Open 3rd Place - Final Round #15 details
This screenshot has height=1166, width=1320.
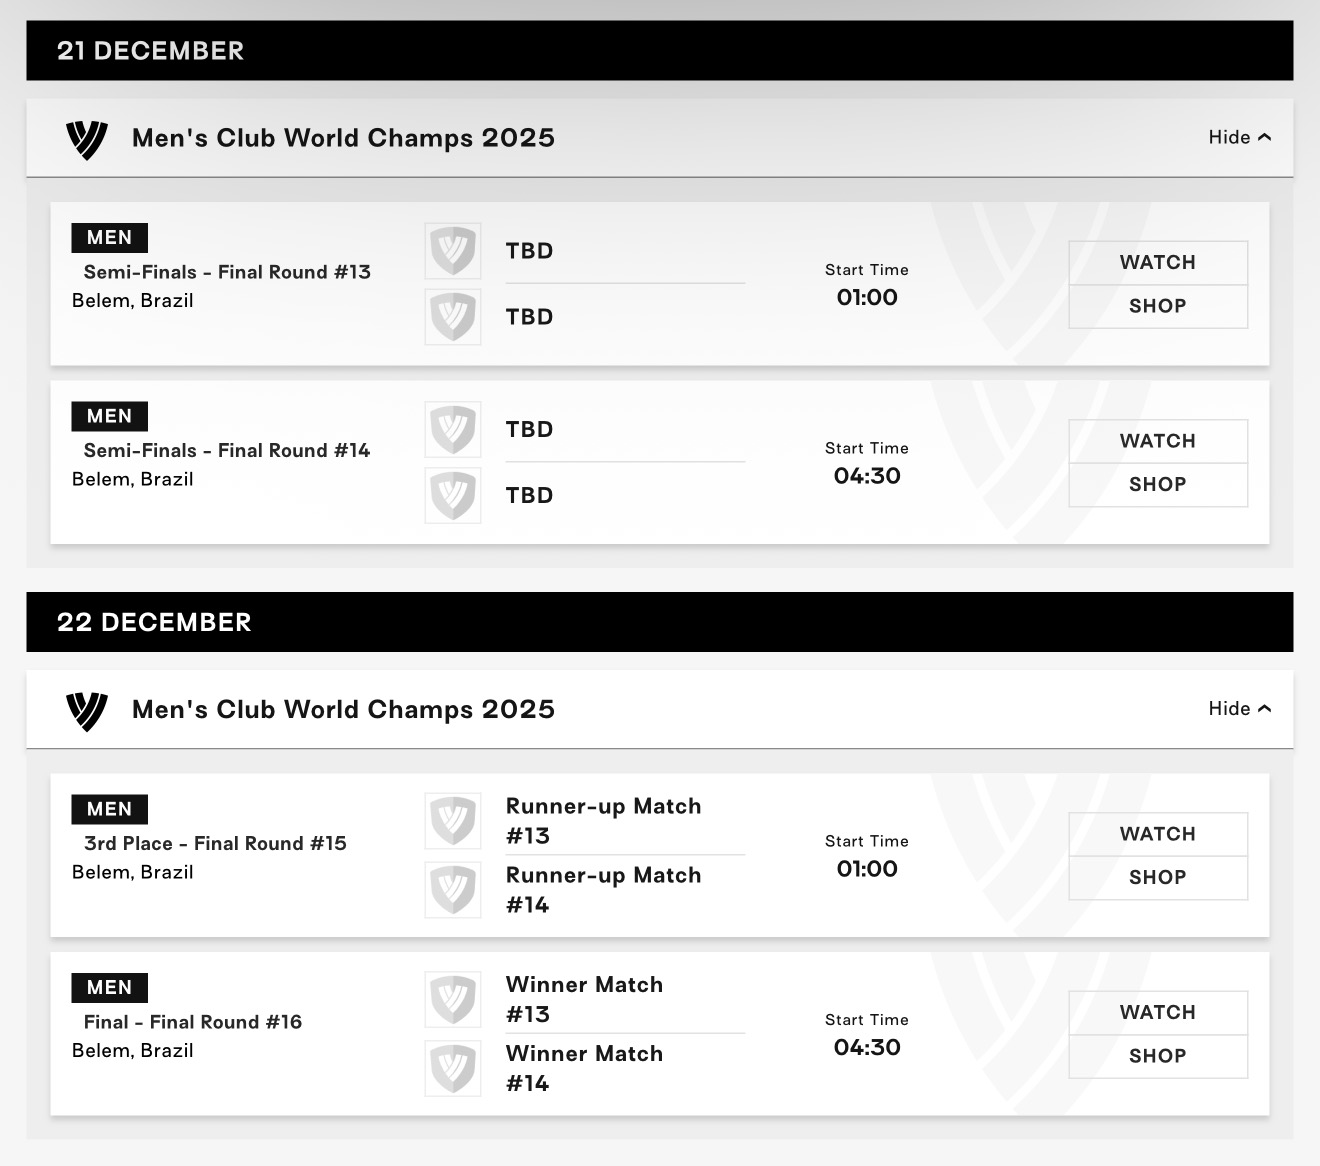coord(215,843)
